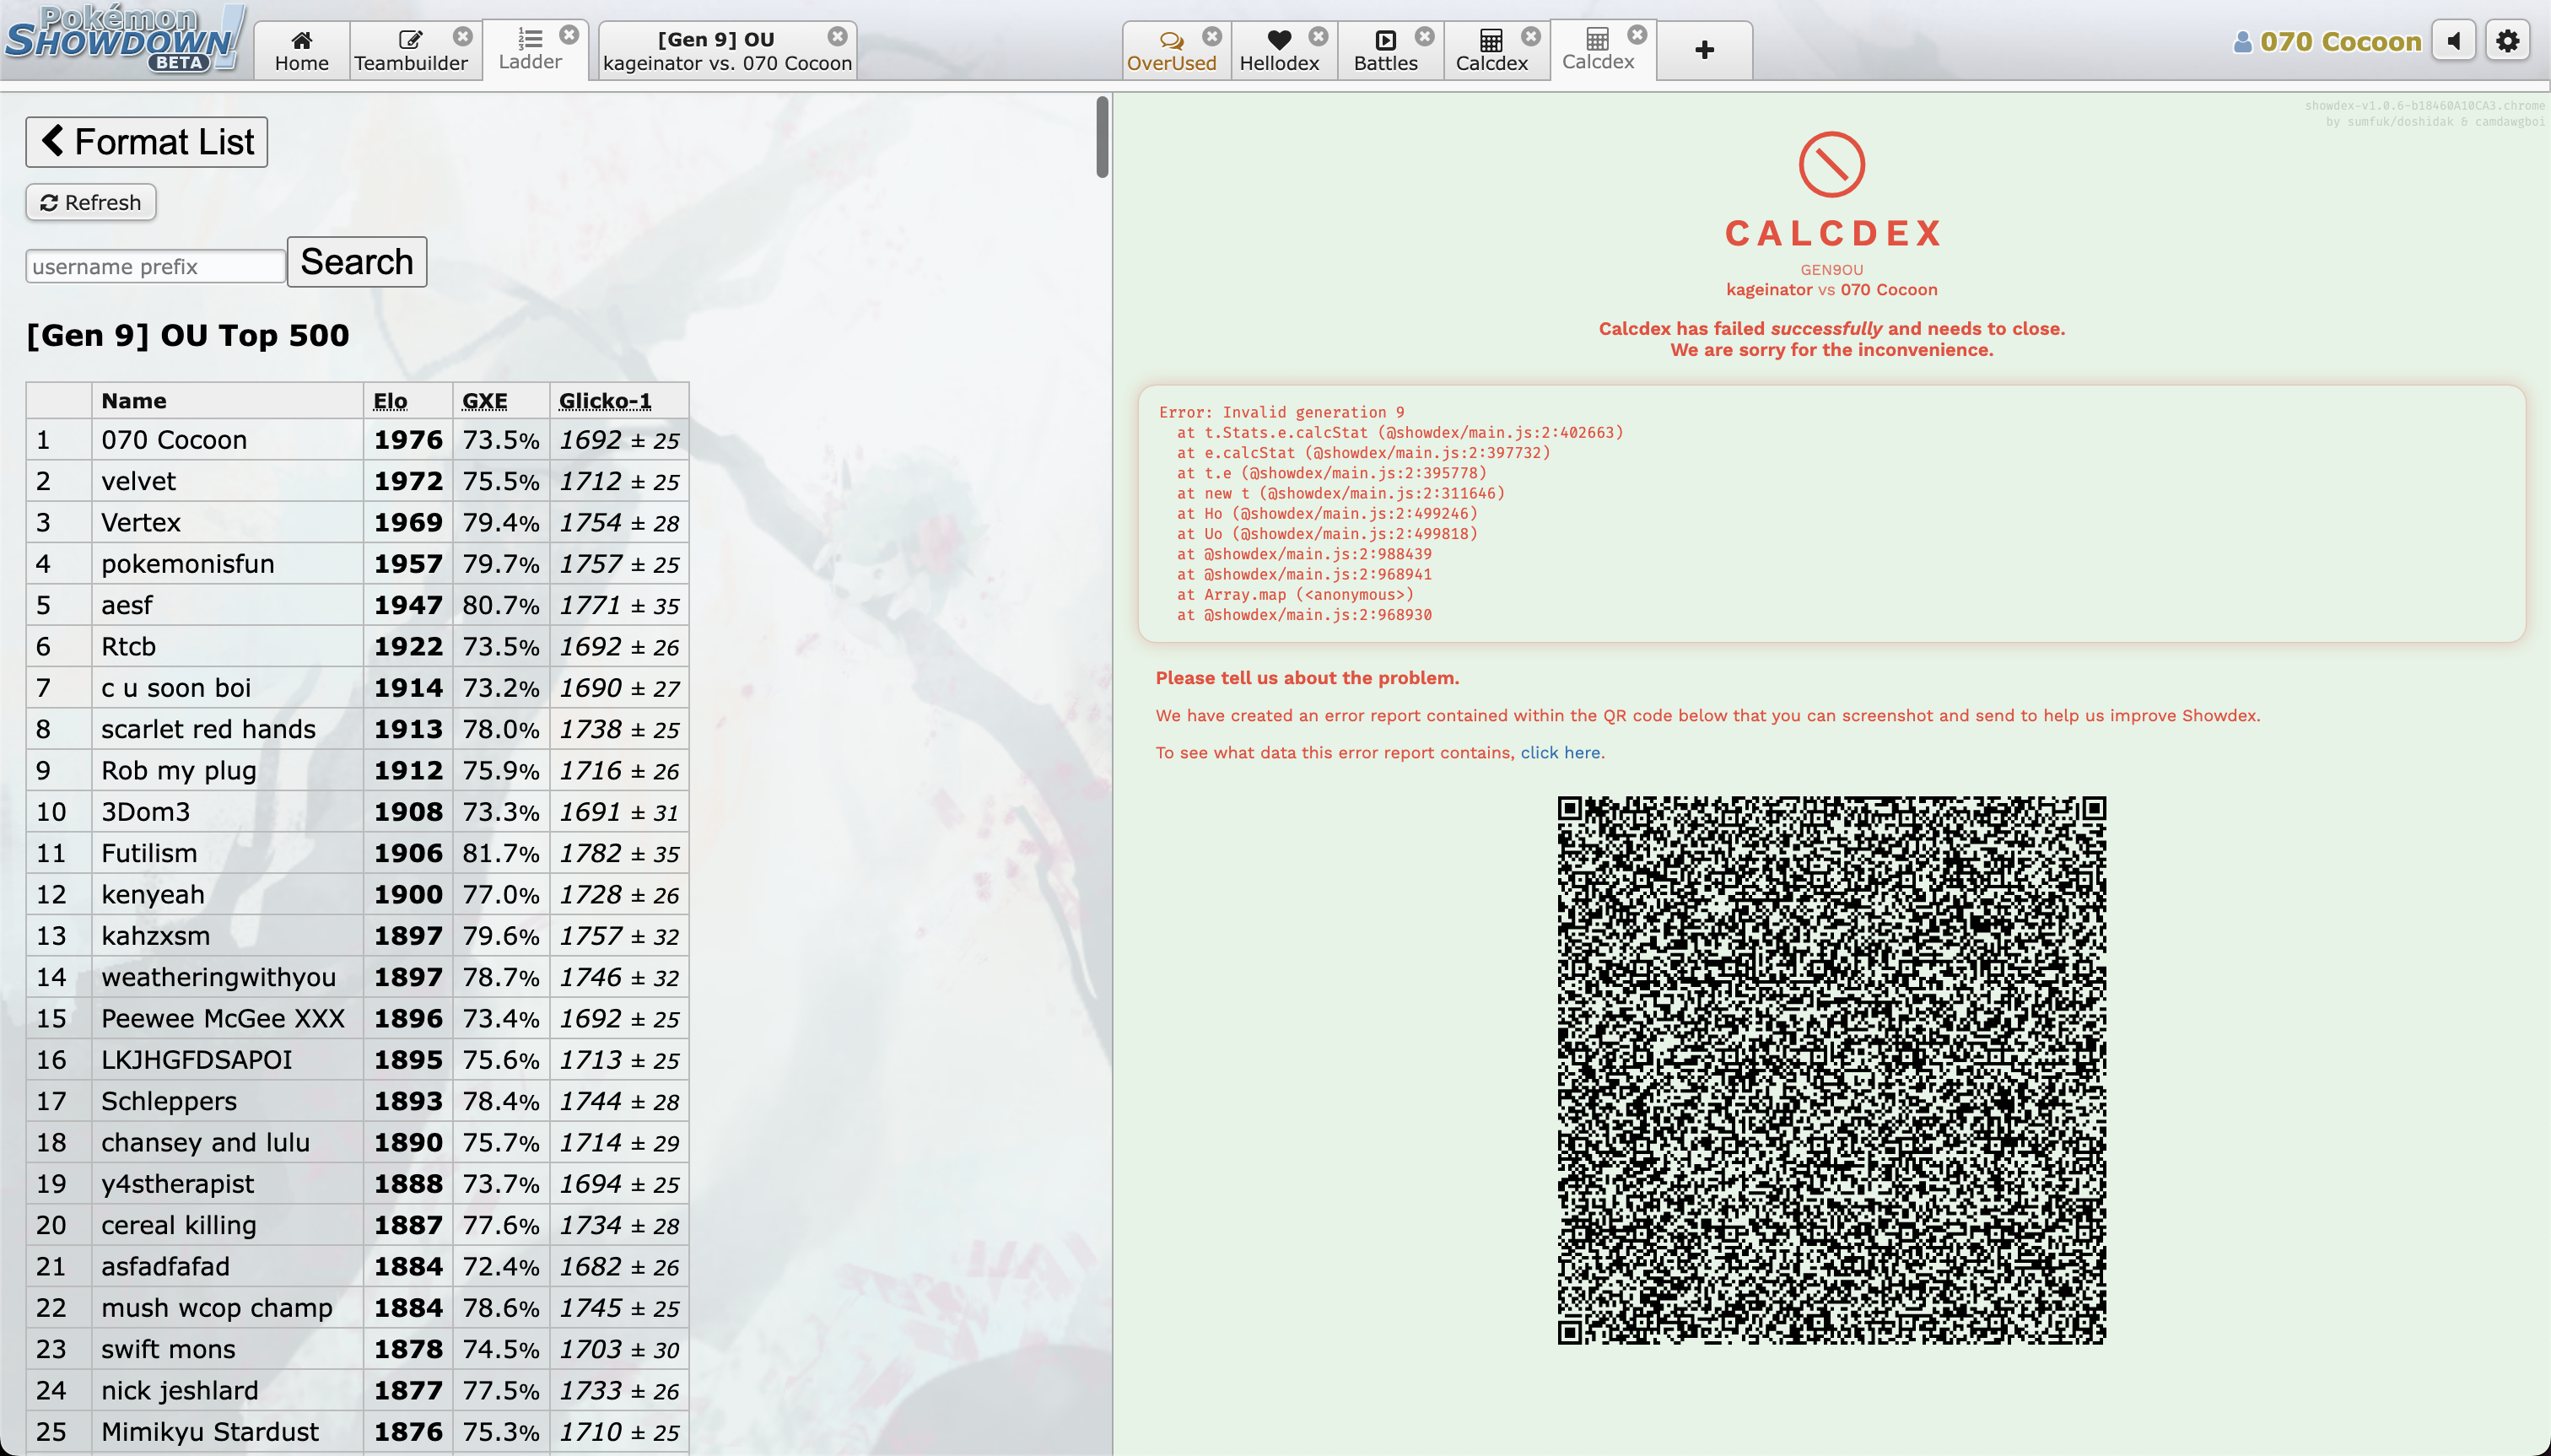2551x1456 pixels.
Task: Open the Hellodex tab
Action: [1279, 50]
